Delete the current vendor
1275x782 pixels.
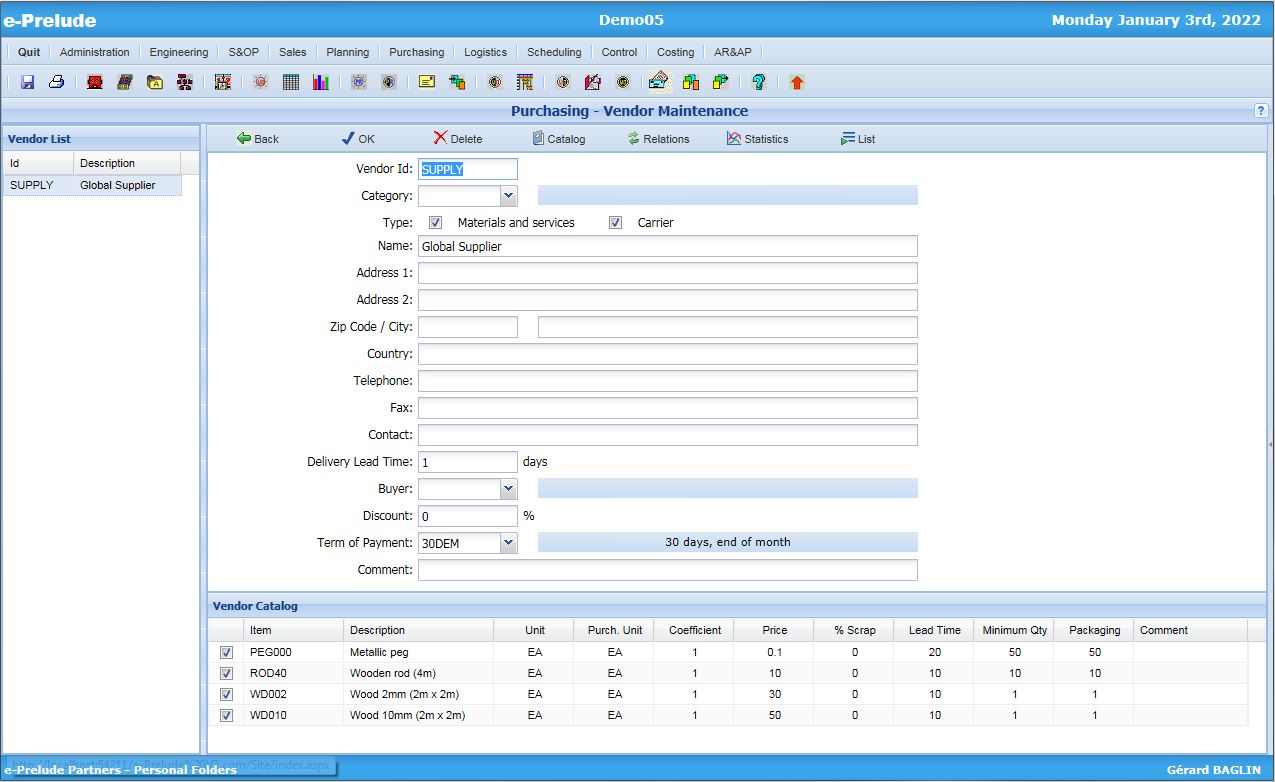coord(457,139)
